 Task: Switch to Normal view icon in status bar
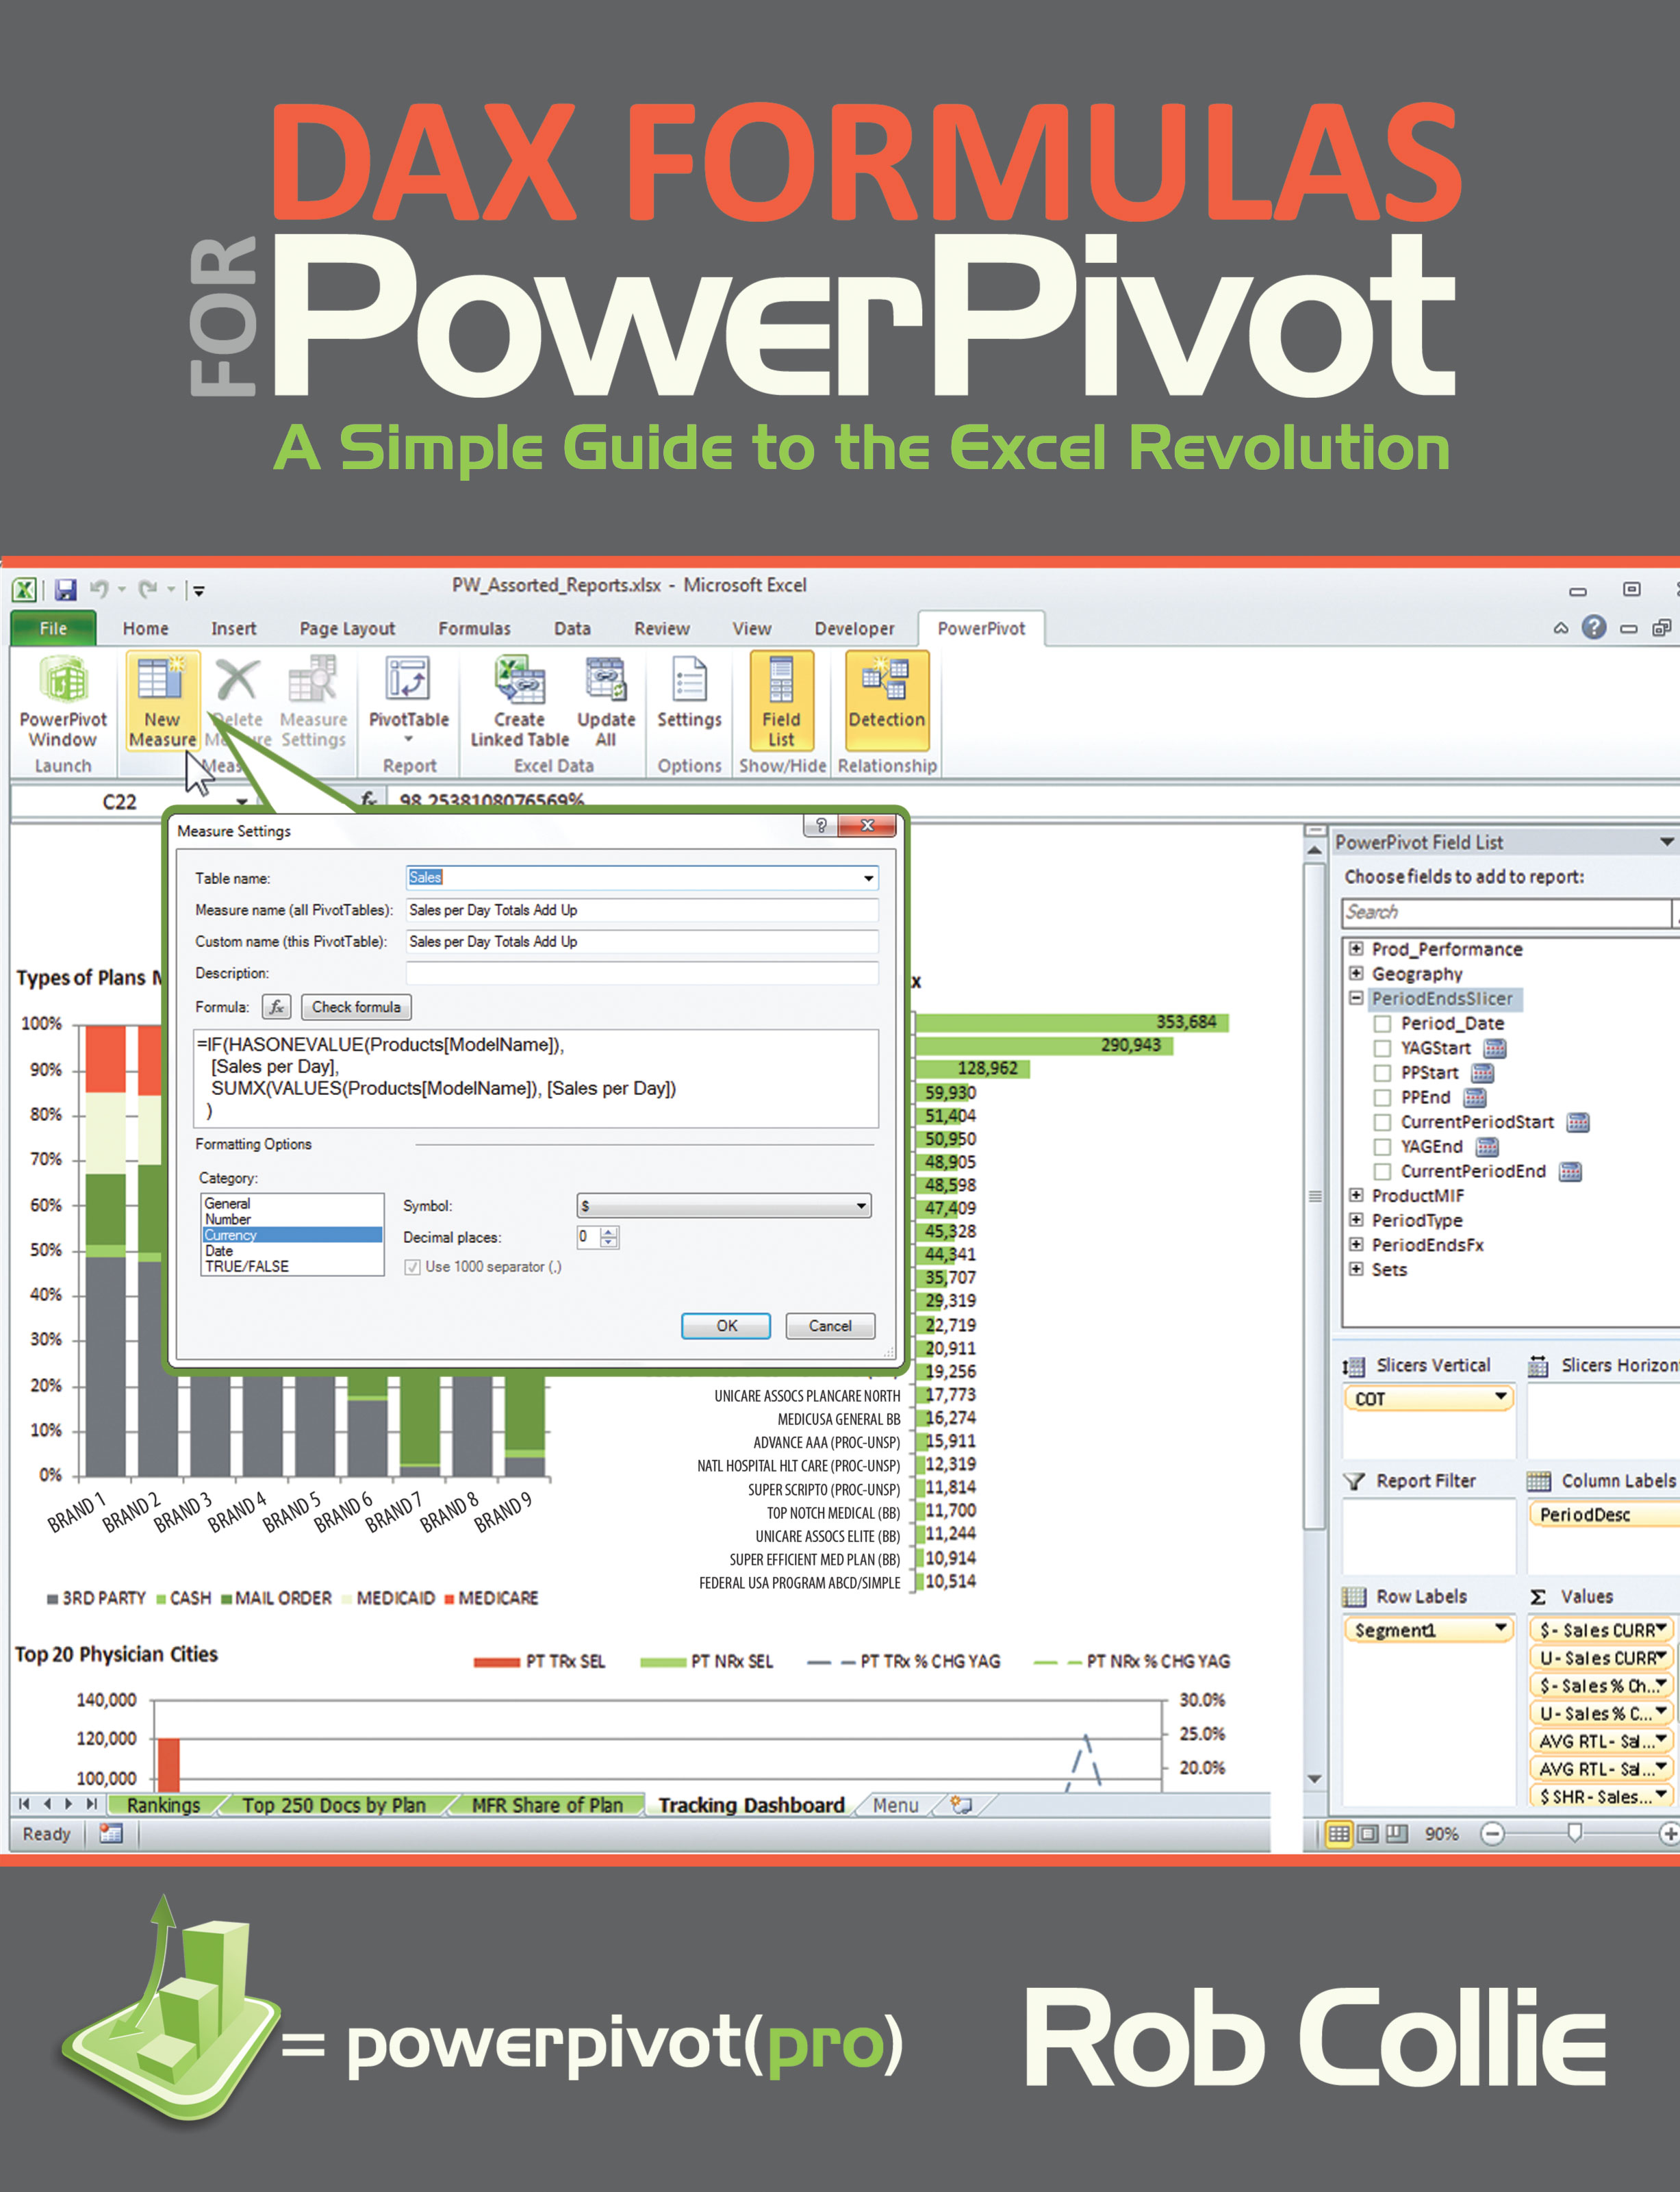point(1339,1833)
